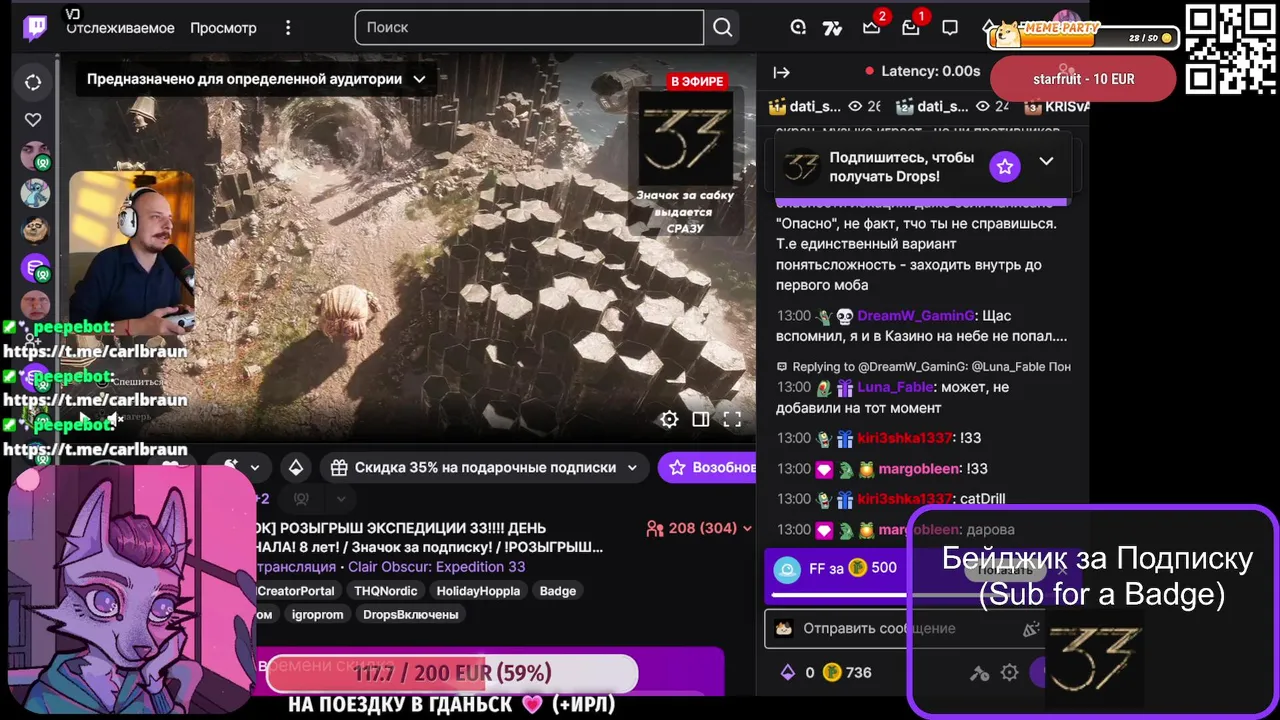Click 117.7 / 200 EUR goal progress bar
The width and height of the screenshot is (1280, 720).
coord(452,673)
